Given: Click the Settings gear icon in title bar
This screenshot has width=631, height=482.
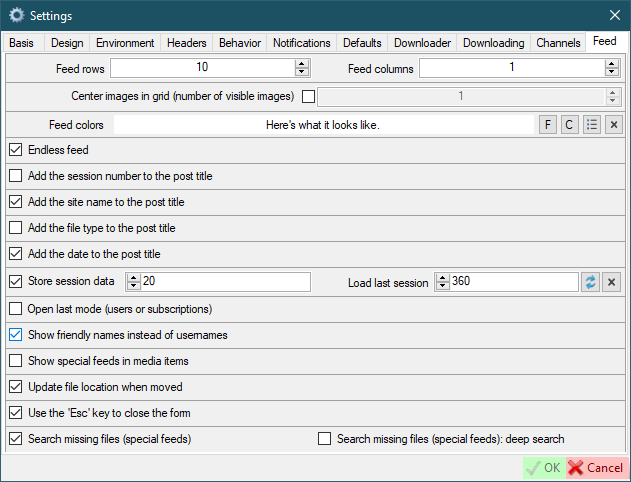Looking at the screenshot, I should (x=16, y=16).
